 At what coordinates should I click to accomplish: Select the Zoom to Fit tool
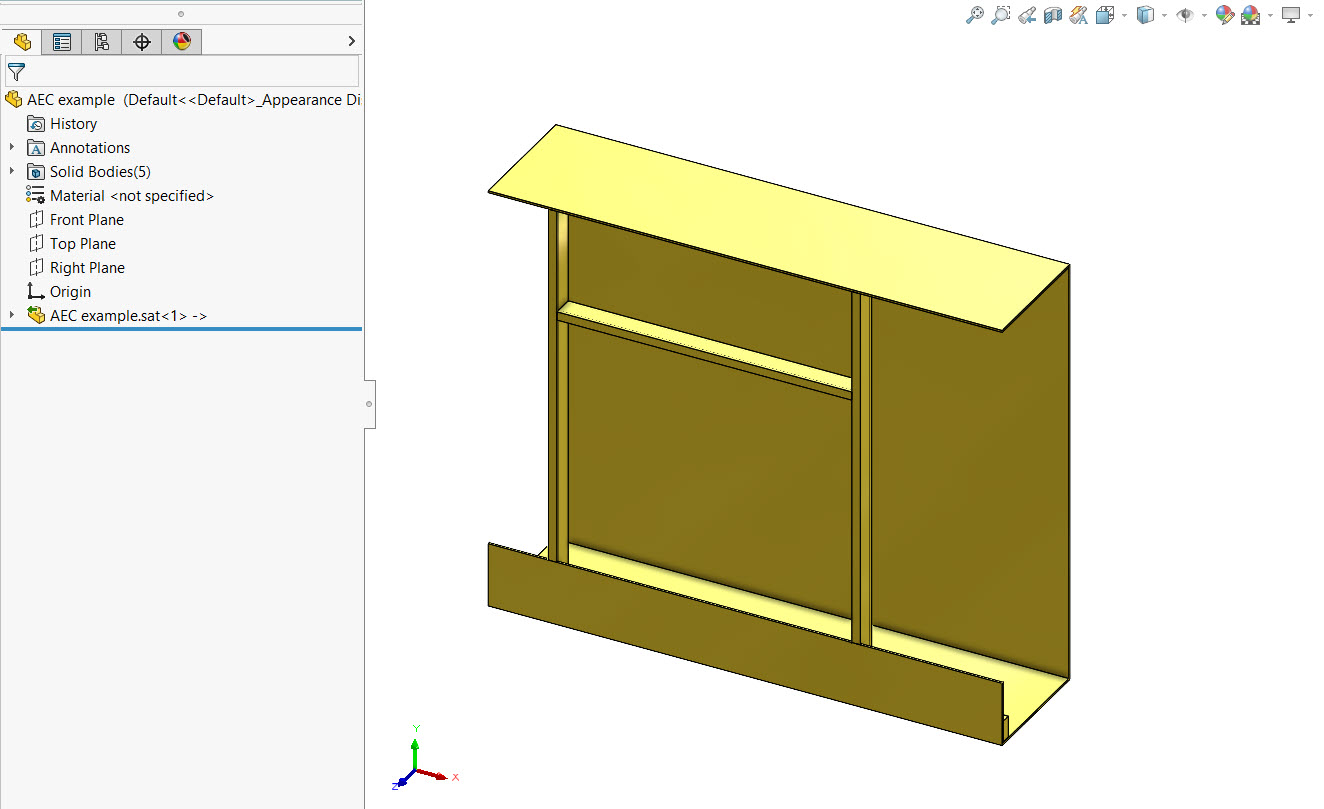coord(975,15)
